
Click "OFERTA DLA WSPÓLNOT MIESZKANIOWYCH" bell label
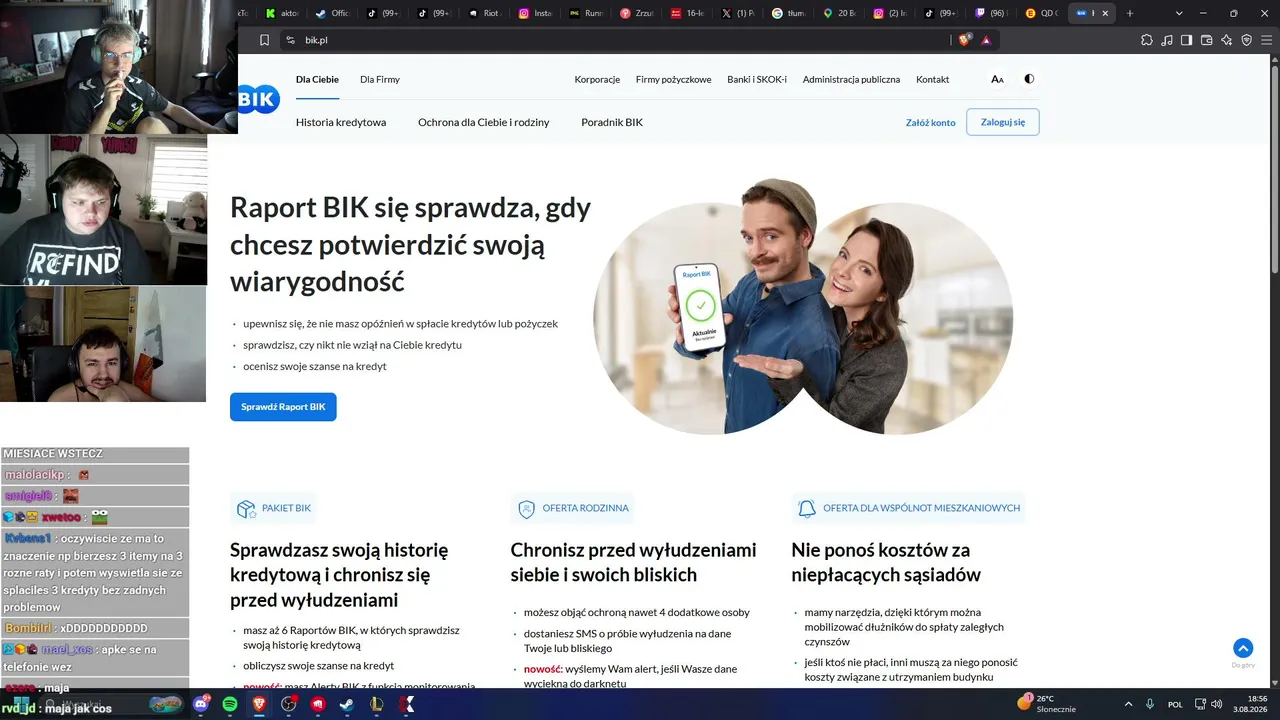point(909,508)
